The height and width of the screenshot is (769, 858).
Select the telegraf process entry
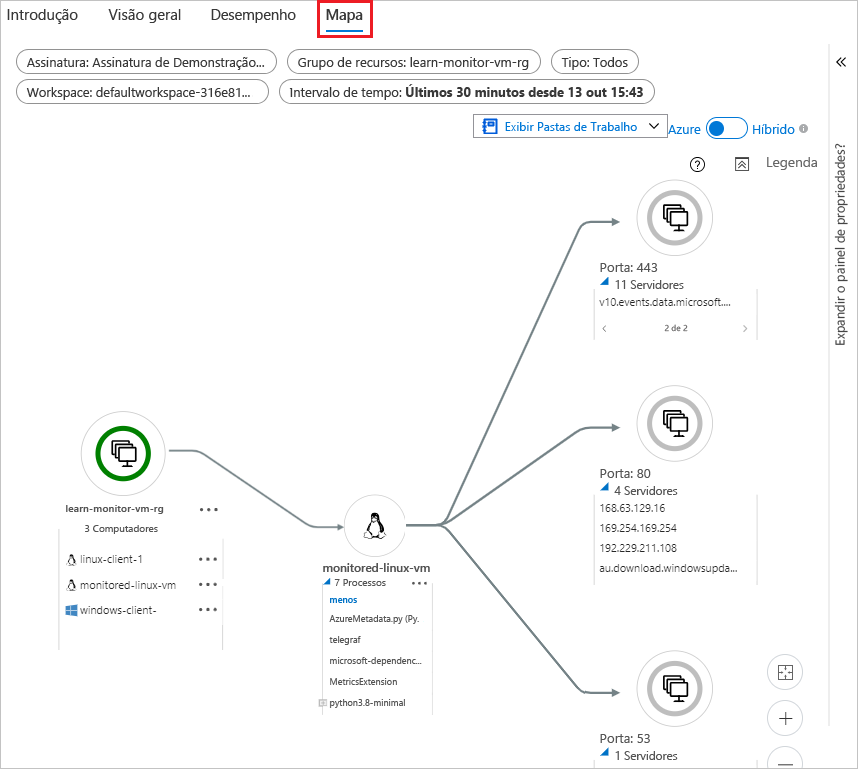(x=345, y=639)
